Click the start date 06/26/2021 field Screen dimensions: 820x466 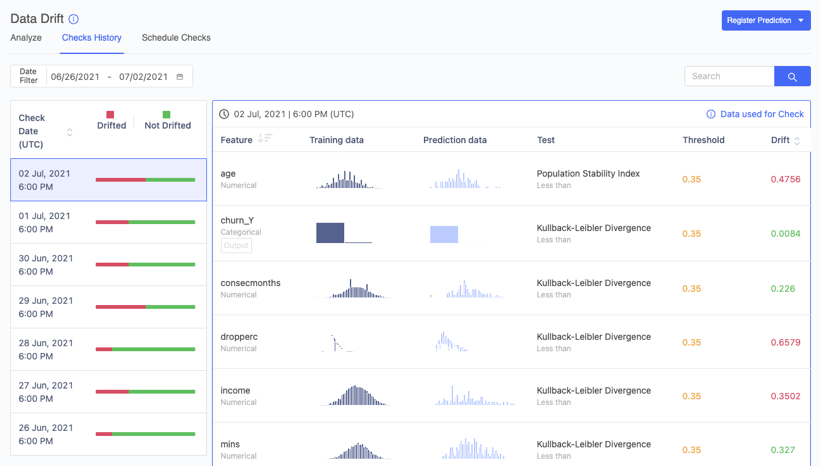tap(75, 77)
